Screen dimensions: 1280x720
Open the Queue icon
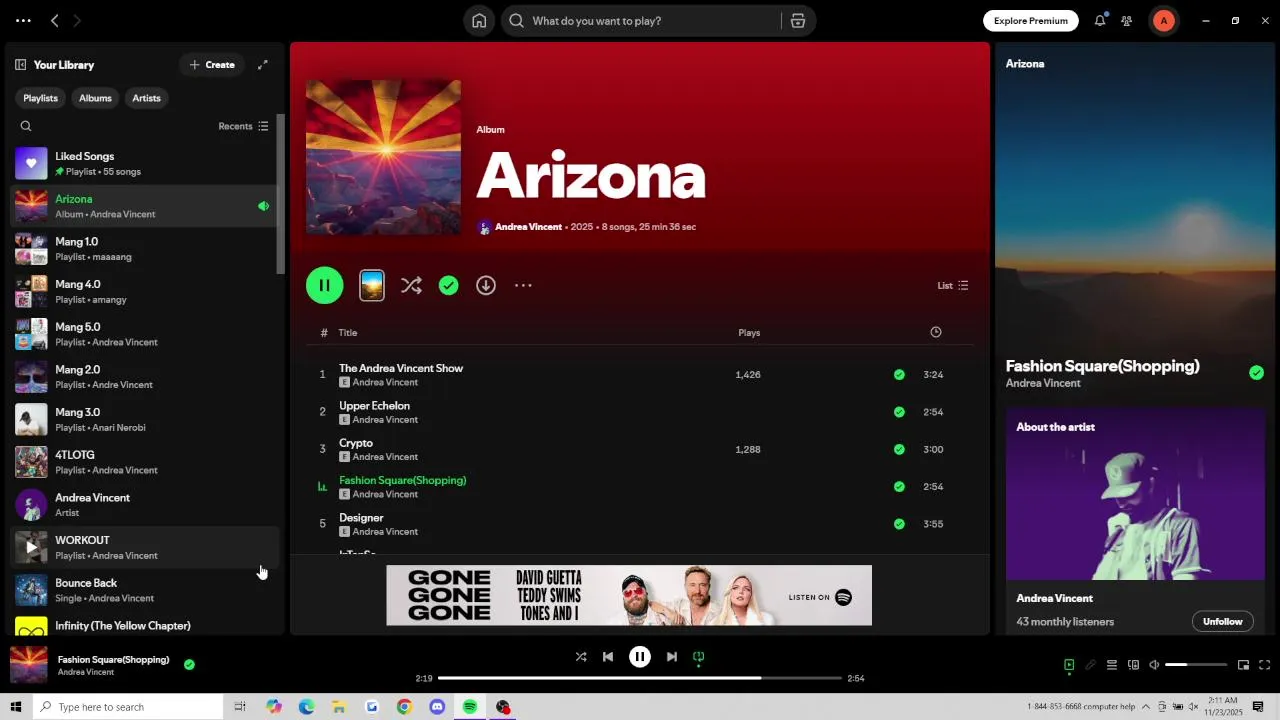click(1111, 665)
